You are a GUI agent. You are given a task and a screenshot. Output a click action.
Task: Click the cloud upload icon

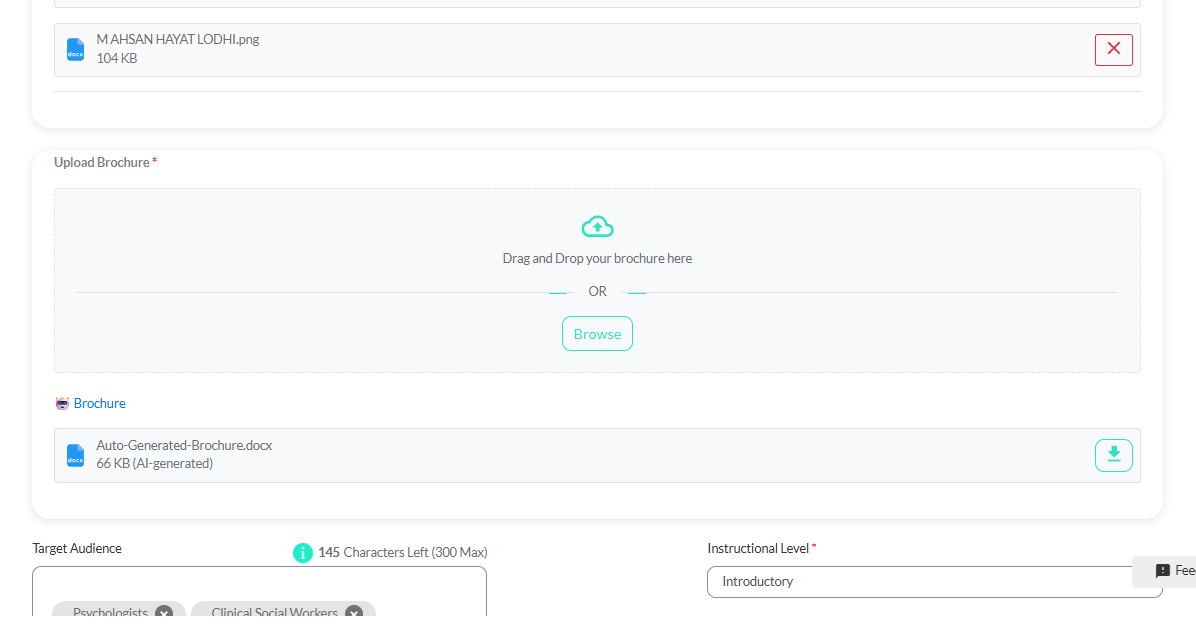click(x=597, y=227)
